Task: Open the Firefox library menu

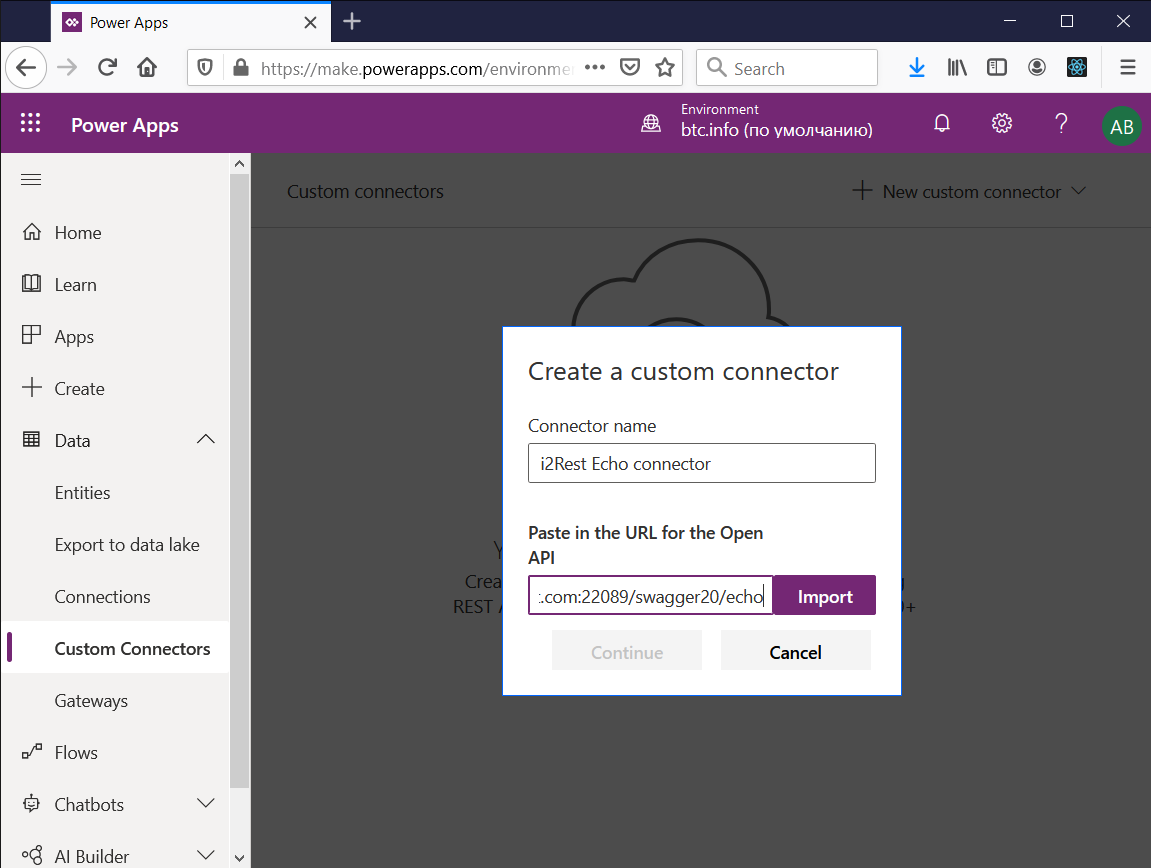Action: (956, 68)
